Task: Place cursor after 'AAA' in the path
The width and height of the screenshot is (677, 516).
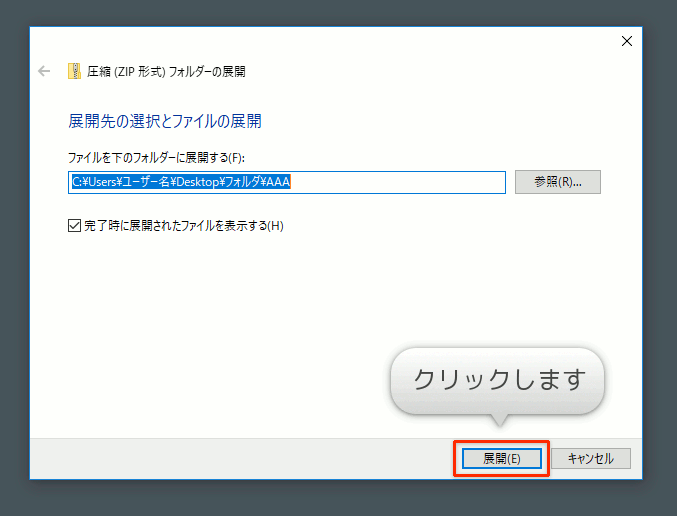Action: 291,182
